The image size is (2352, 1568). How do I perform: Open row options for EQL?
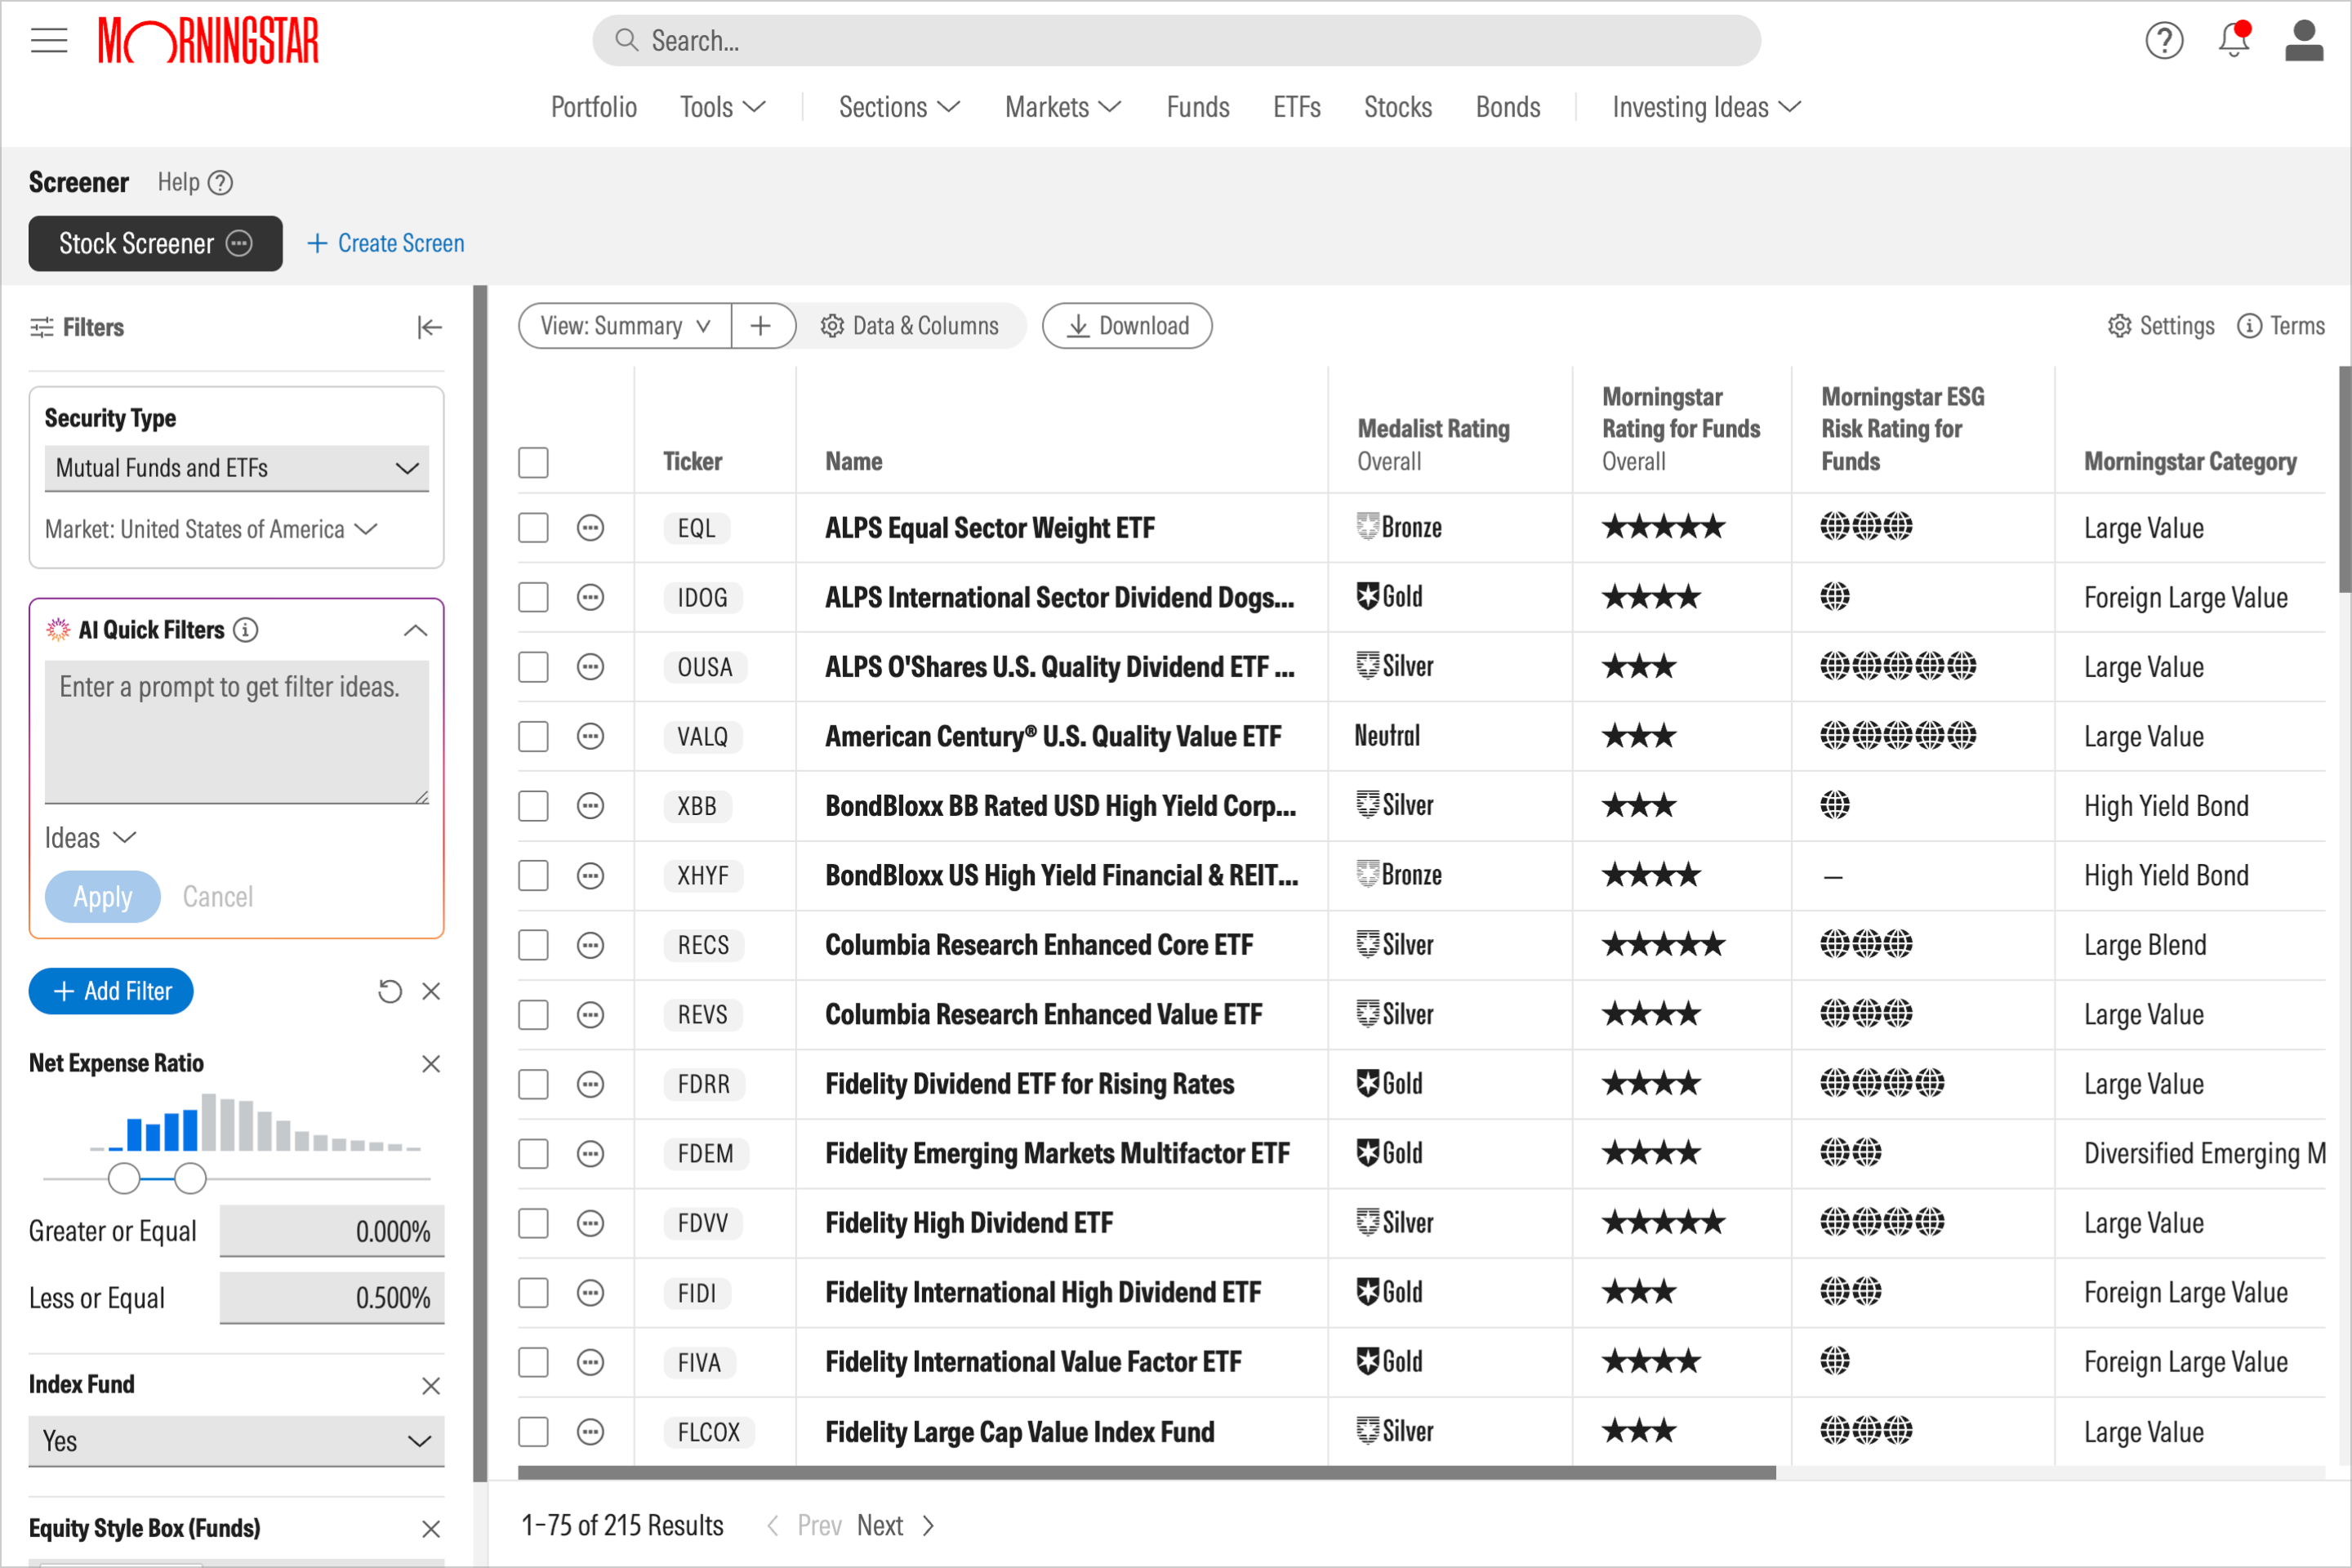coord(591,528)
